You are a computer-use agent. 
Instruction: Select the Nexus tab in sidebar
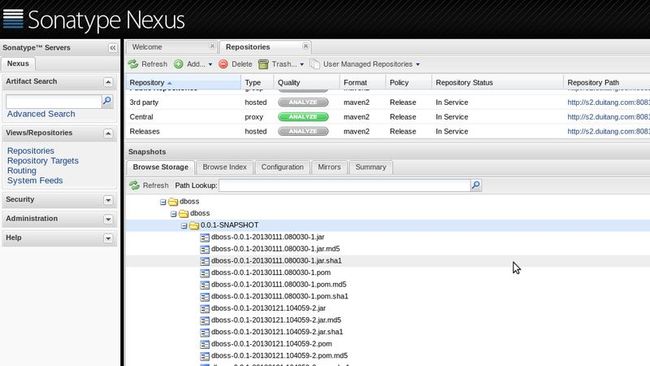tap(18, 63)
